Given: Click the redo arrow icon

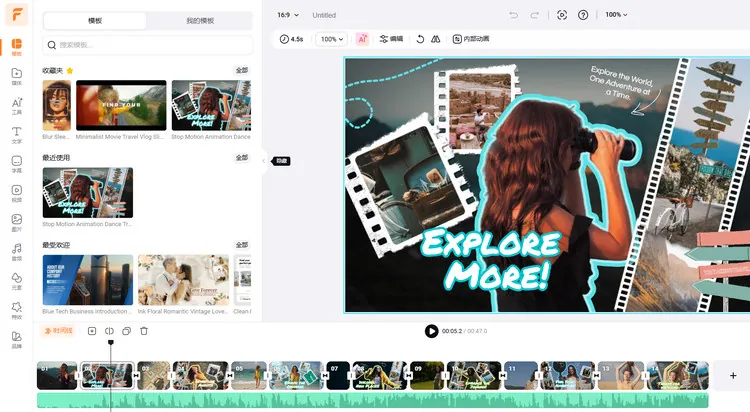Looking at the screenshot, I should pos(537,15).
